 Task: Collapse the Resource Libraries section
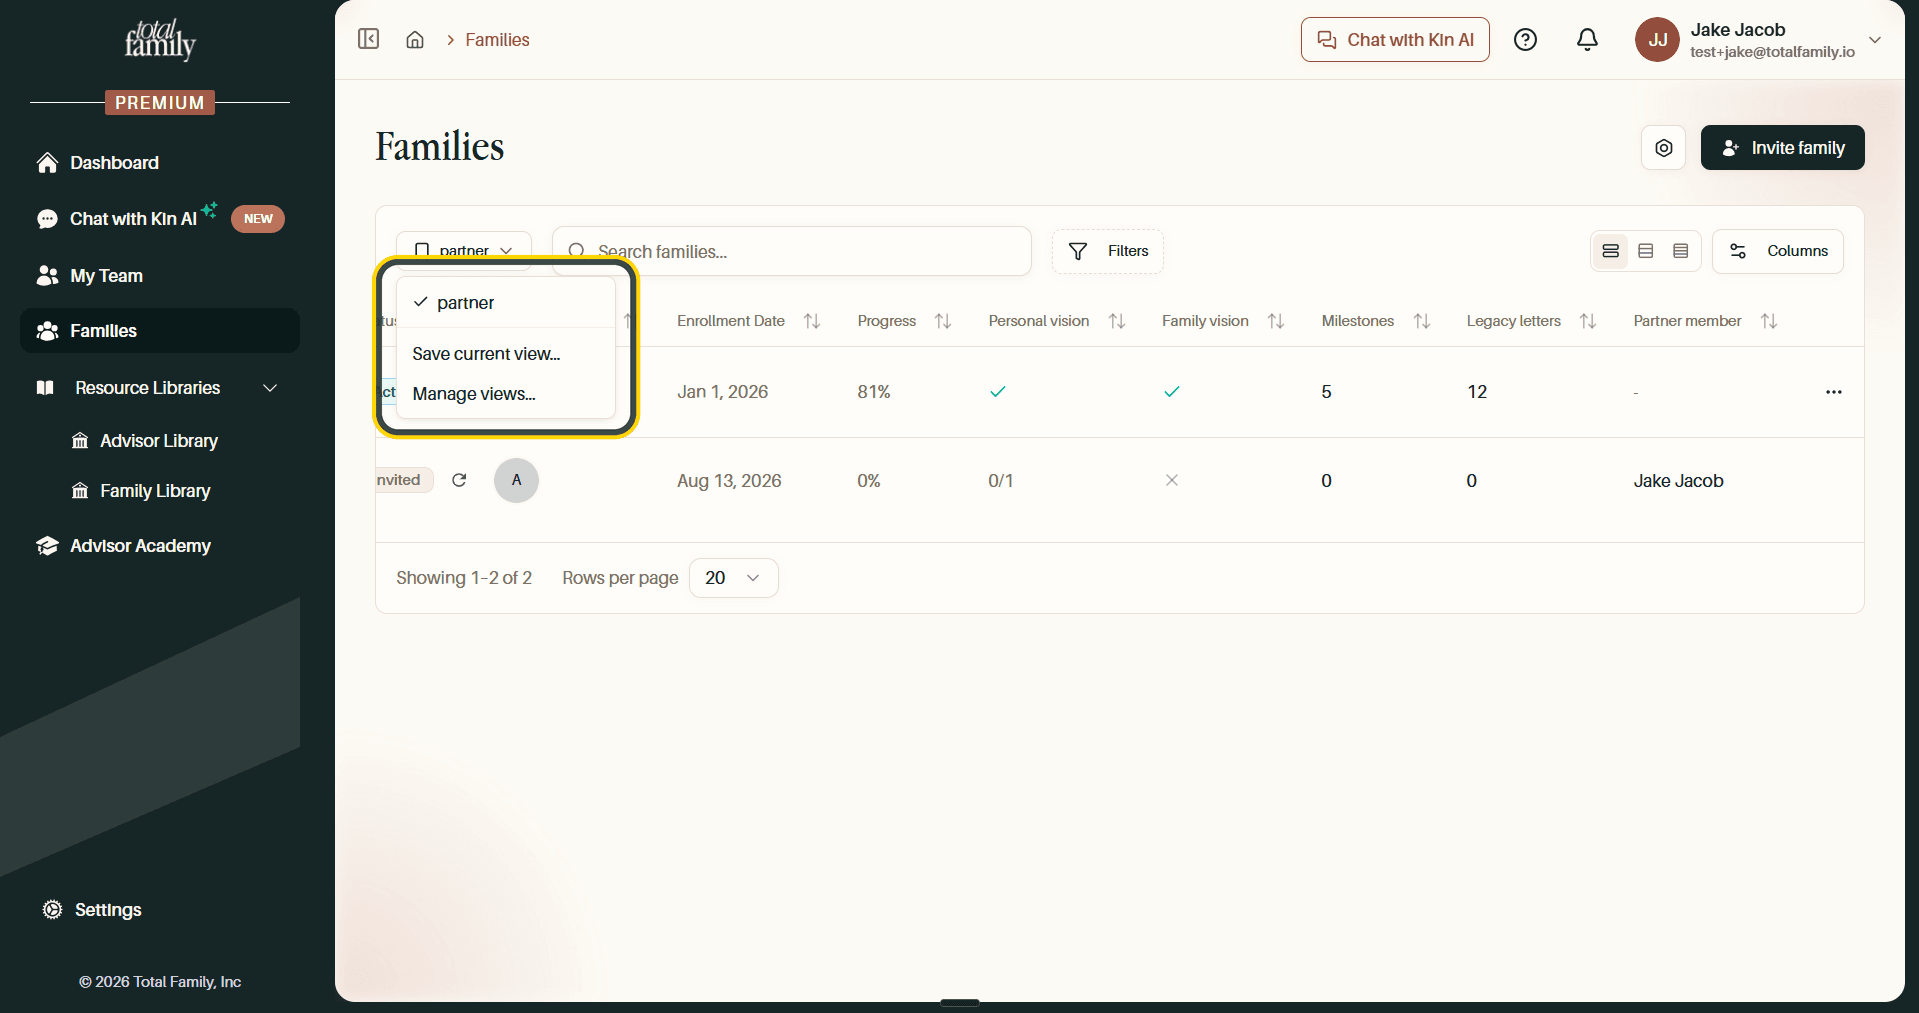(270, 388)
